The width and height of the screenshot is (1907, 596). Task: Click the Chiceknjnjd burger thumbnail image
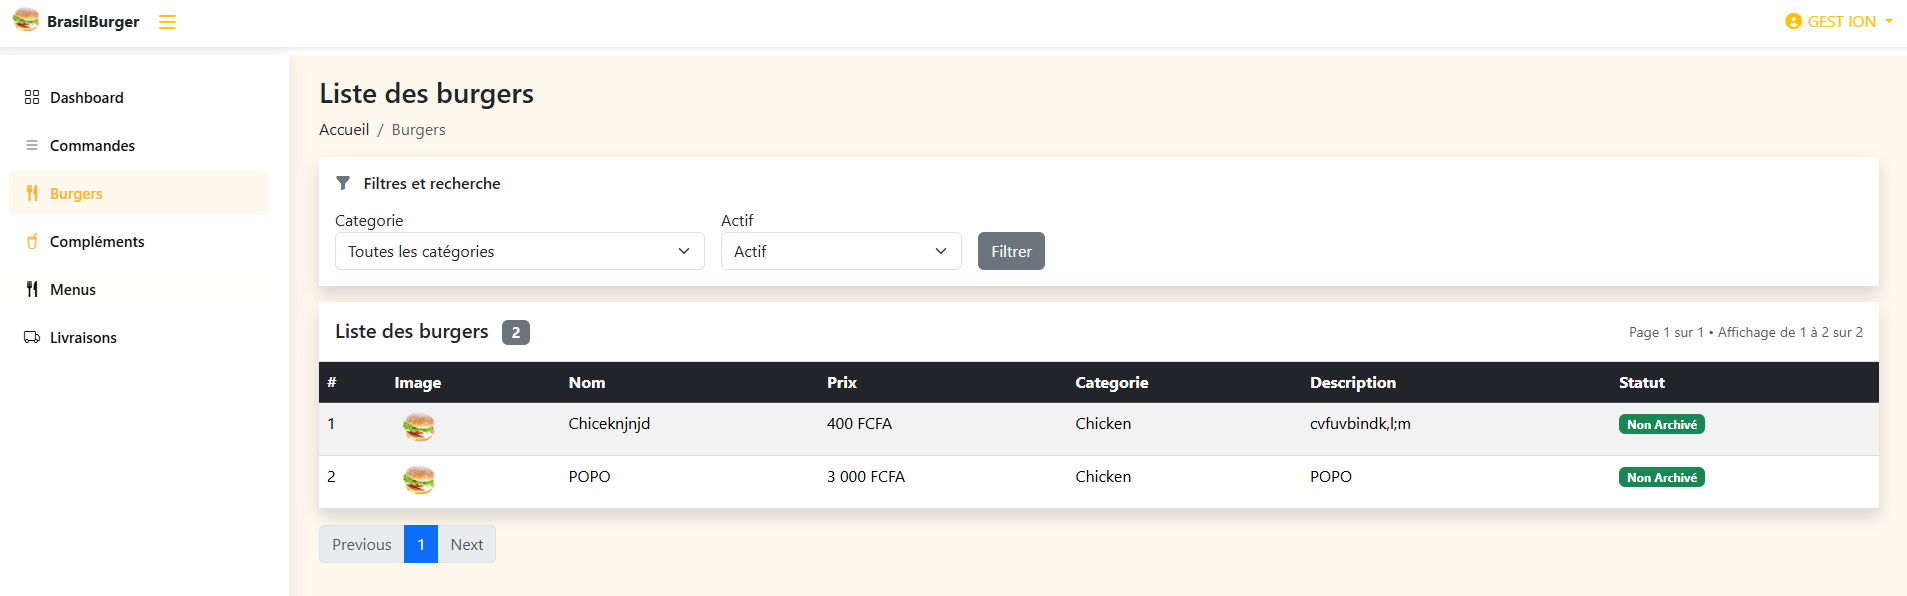[x=419, y=427]
